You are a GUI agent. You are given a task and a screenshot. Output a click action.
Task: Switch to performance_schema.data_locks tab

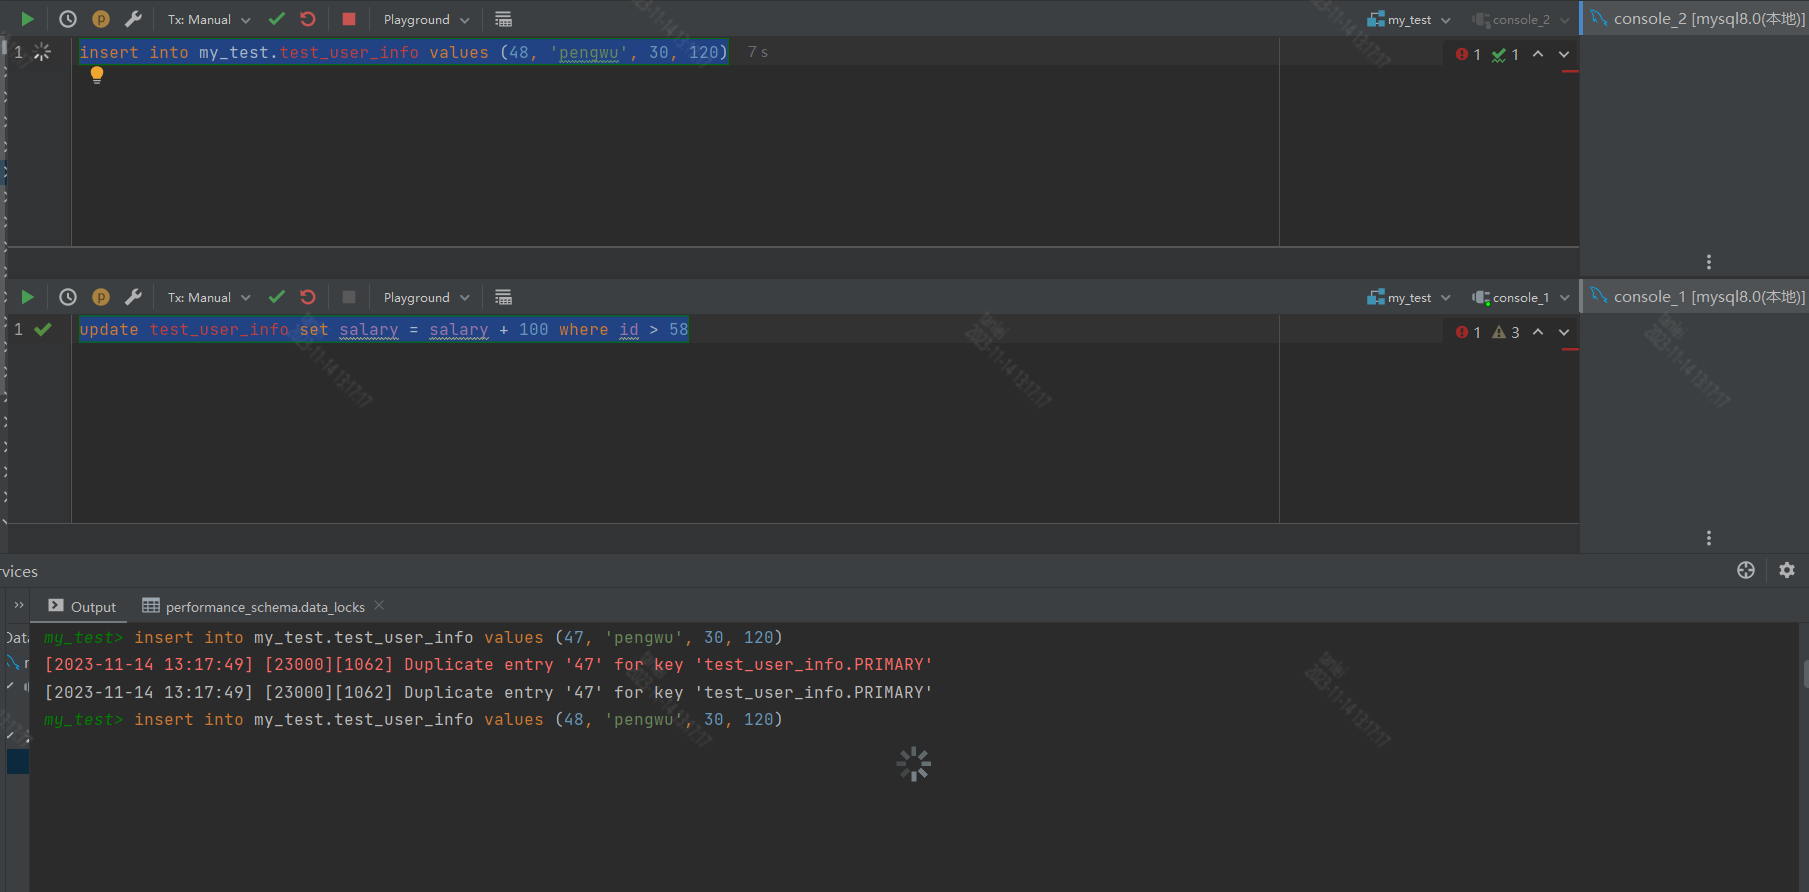coord(254,606)
